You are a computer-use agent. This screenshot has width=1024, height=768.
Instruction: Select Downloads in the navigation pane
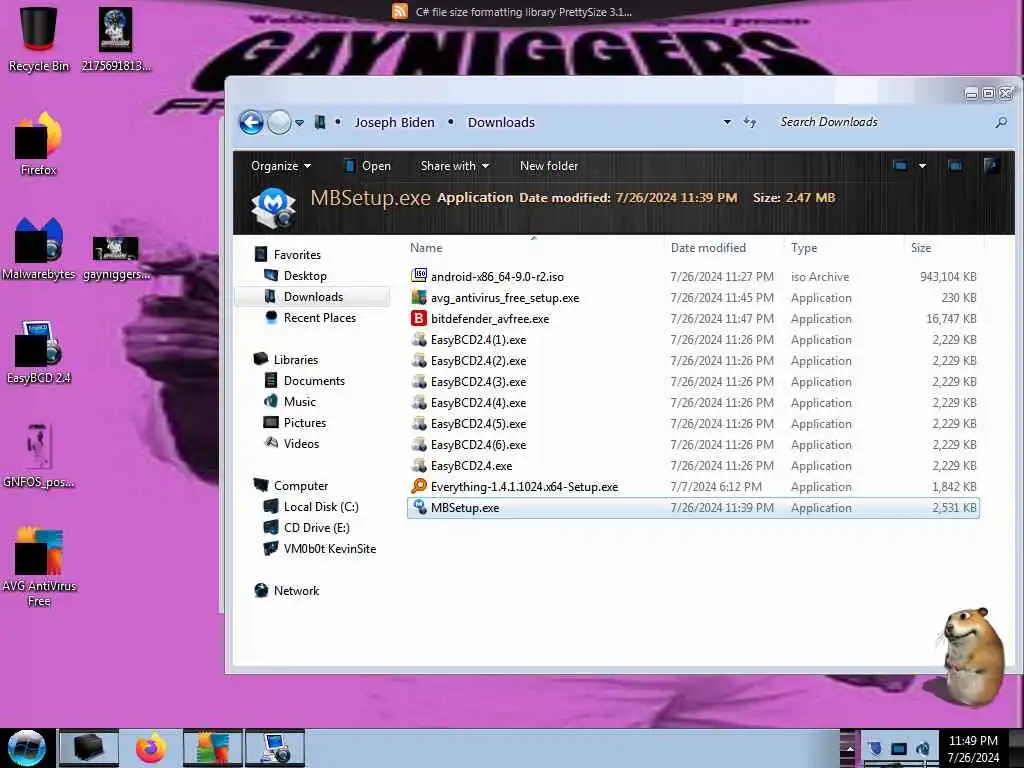[x=313, y=296]
